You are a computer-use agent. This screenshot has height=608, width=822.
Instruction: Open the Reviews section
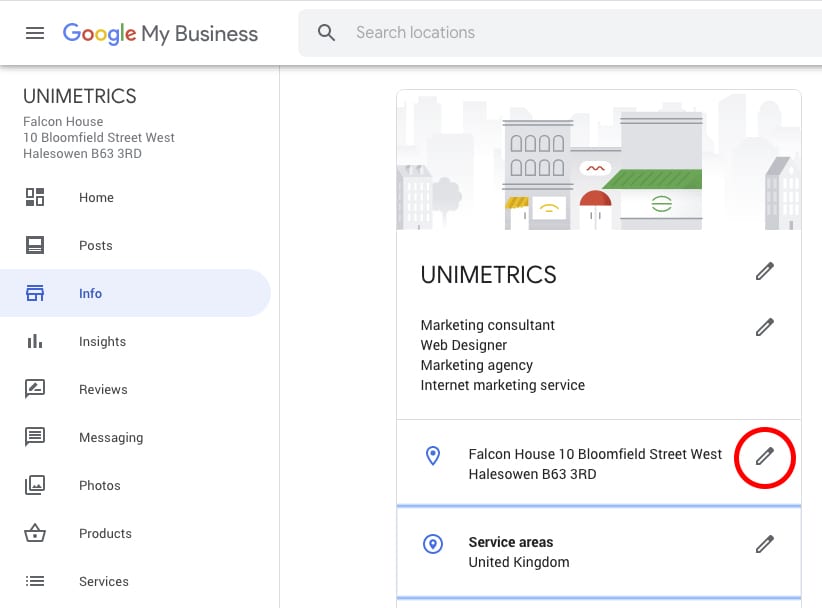click(103, 389)
